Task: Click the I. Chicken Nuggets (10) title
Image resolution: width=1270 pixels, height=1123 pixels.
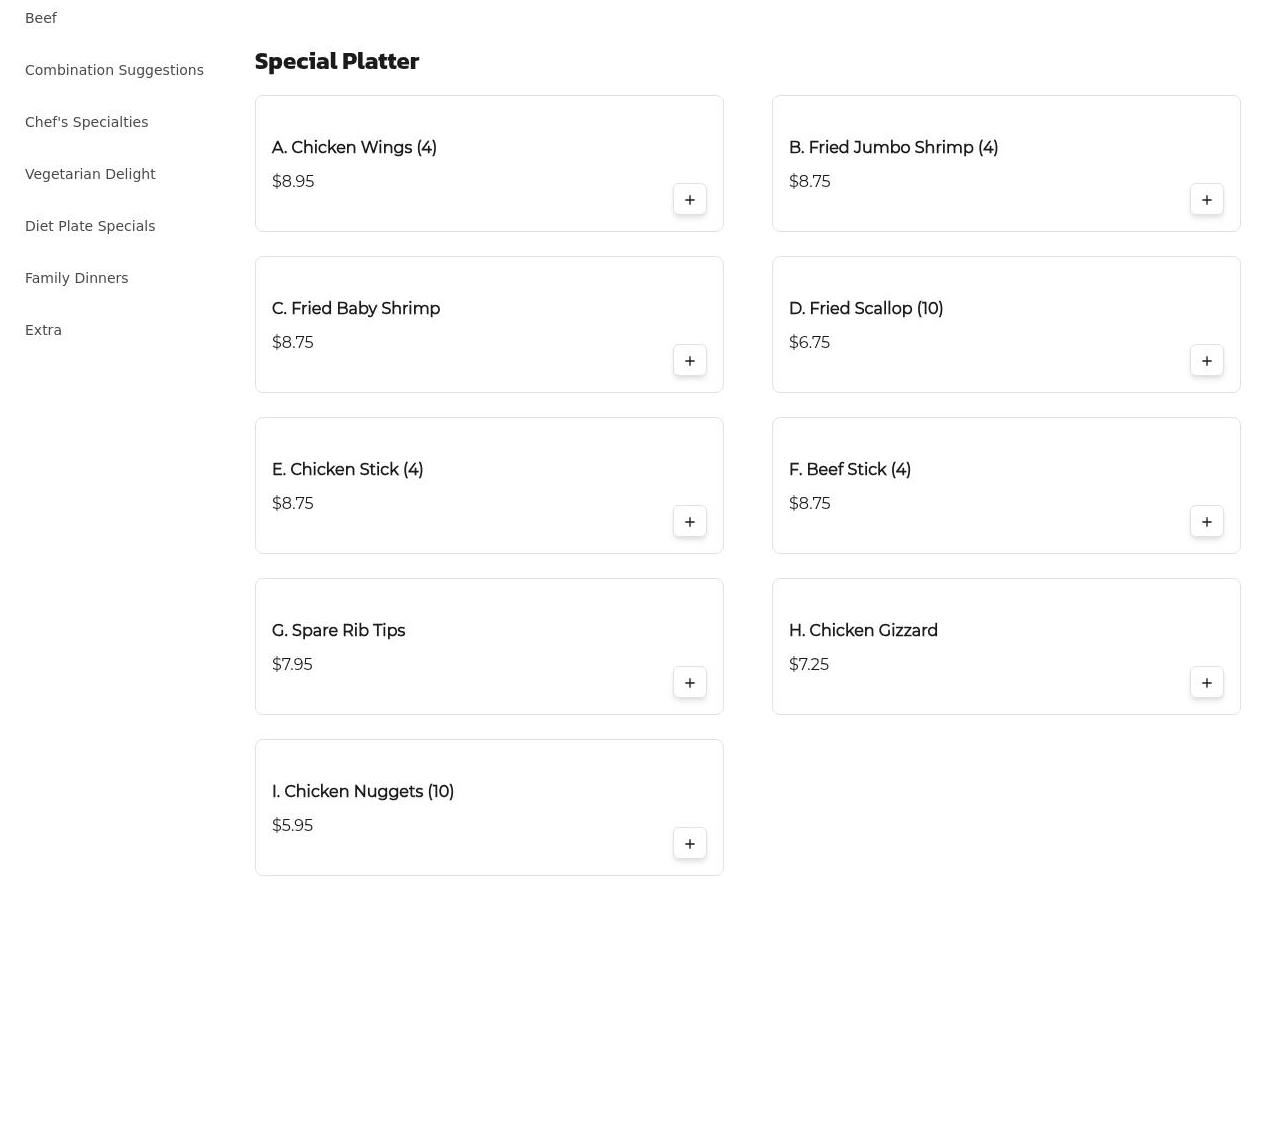Action: pos(363,791)
